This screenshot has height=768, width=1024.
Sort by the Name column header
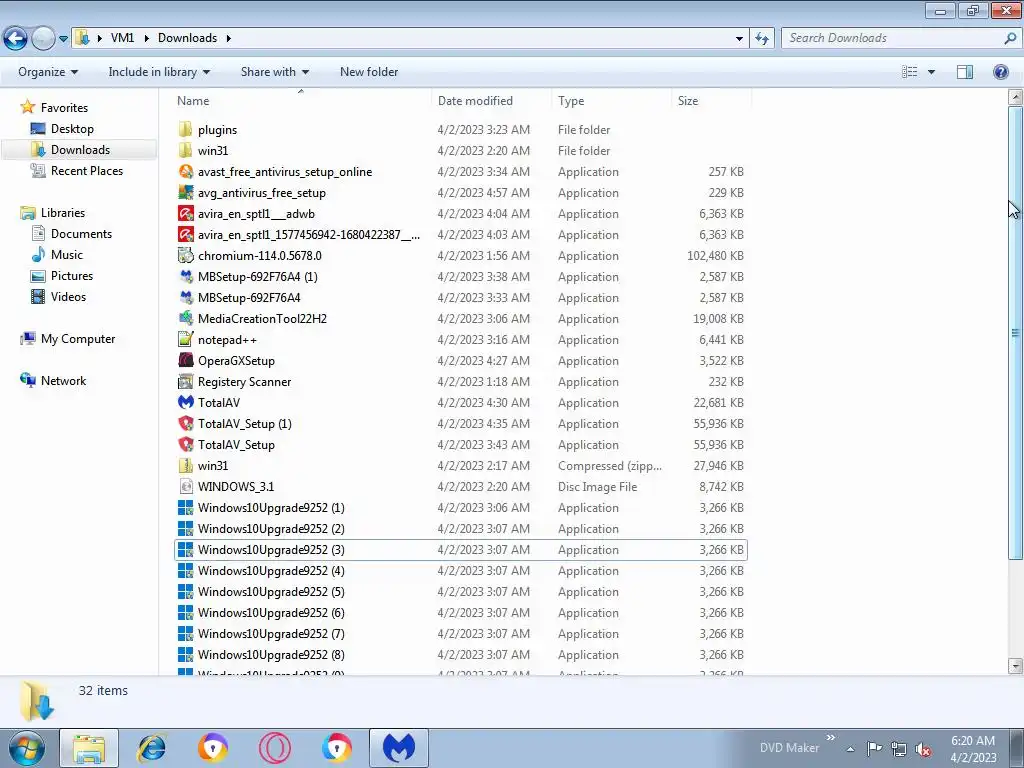click(x=193, y=101)
